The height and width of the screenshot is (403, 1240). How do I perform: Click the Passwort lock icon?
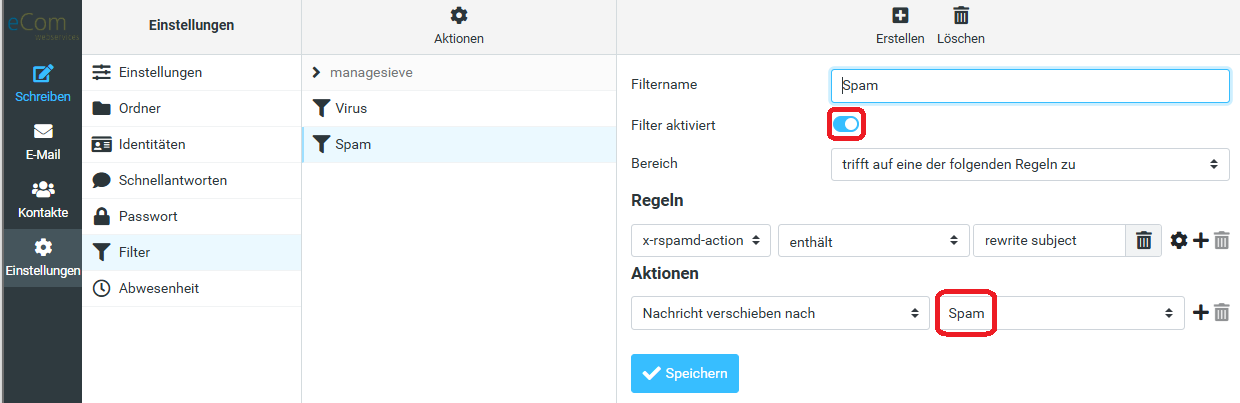(102, 216)
